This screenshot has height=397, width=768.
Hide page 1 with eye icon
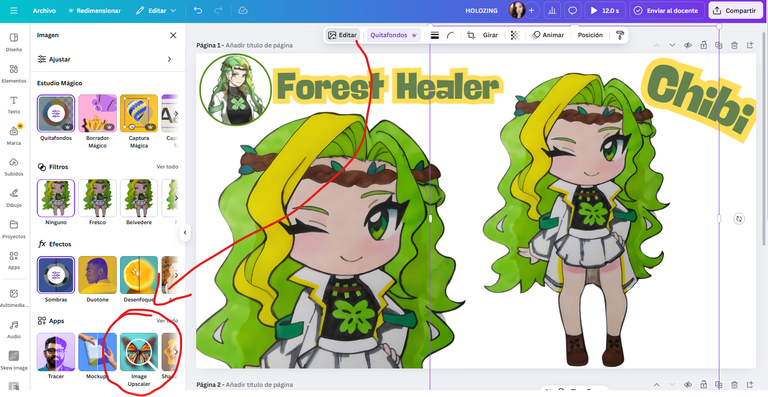[x=688, y=45]
